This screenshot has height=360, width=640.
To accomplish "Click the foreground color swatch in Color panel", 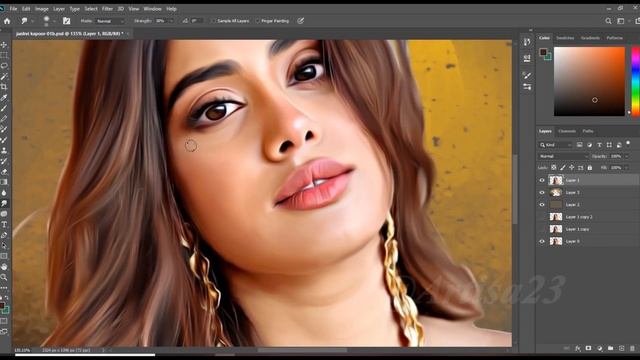I will [543, 52].
